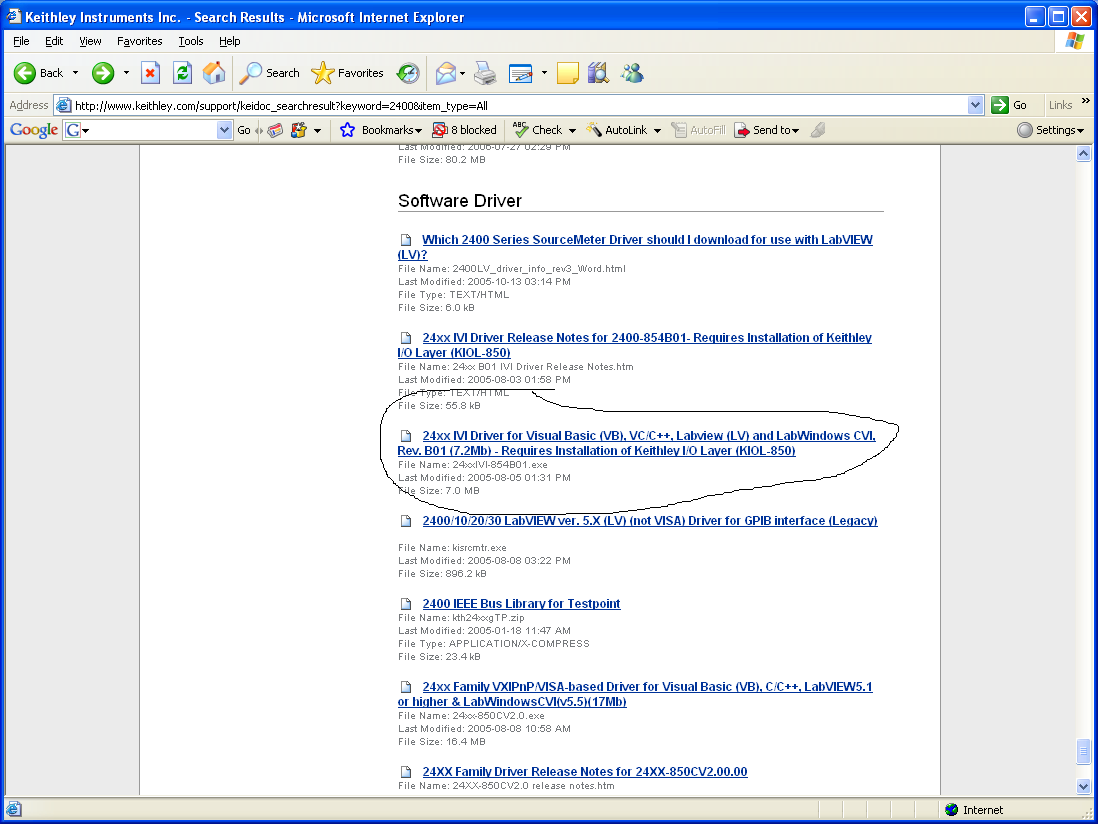Image resolution: width=1098 pixels, height=824 pixels.
Task: Open the 2400 IEEE Bus Library link
Action: [x=521, y=604]
